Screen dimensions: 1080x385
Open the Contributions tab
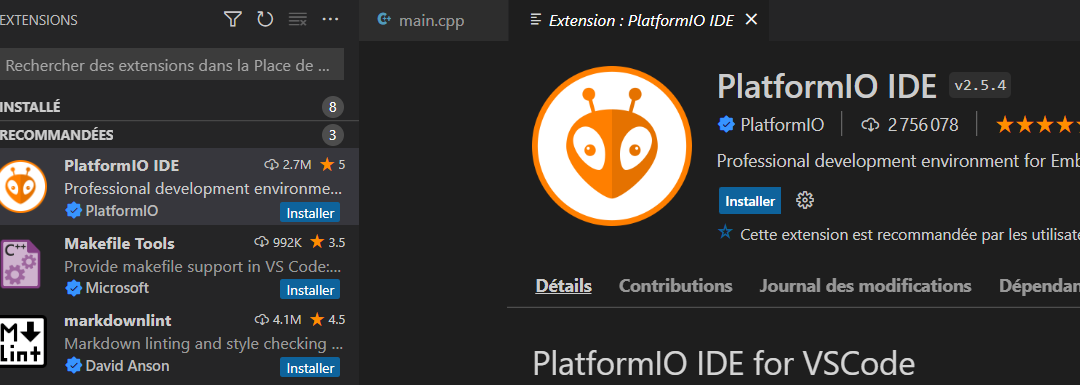(675, 286)
